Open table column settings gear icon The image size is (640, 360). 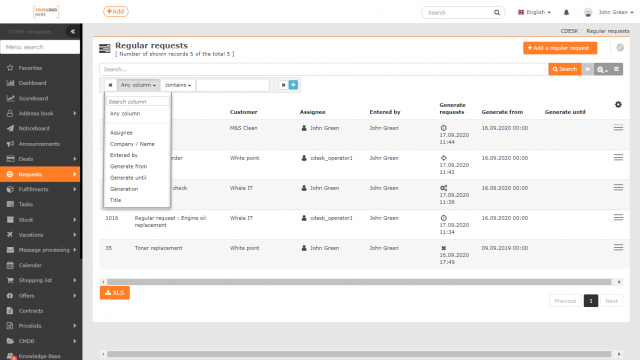pos(618,105)
